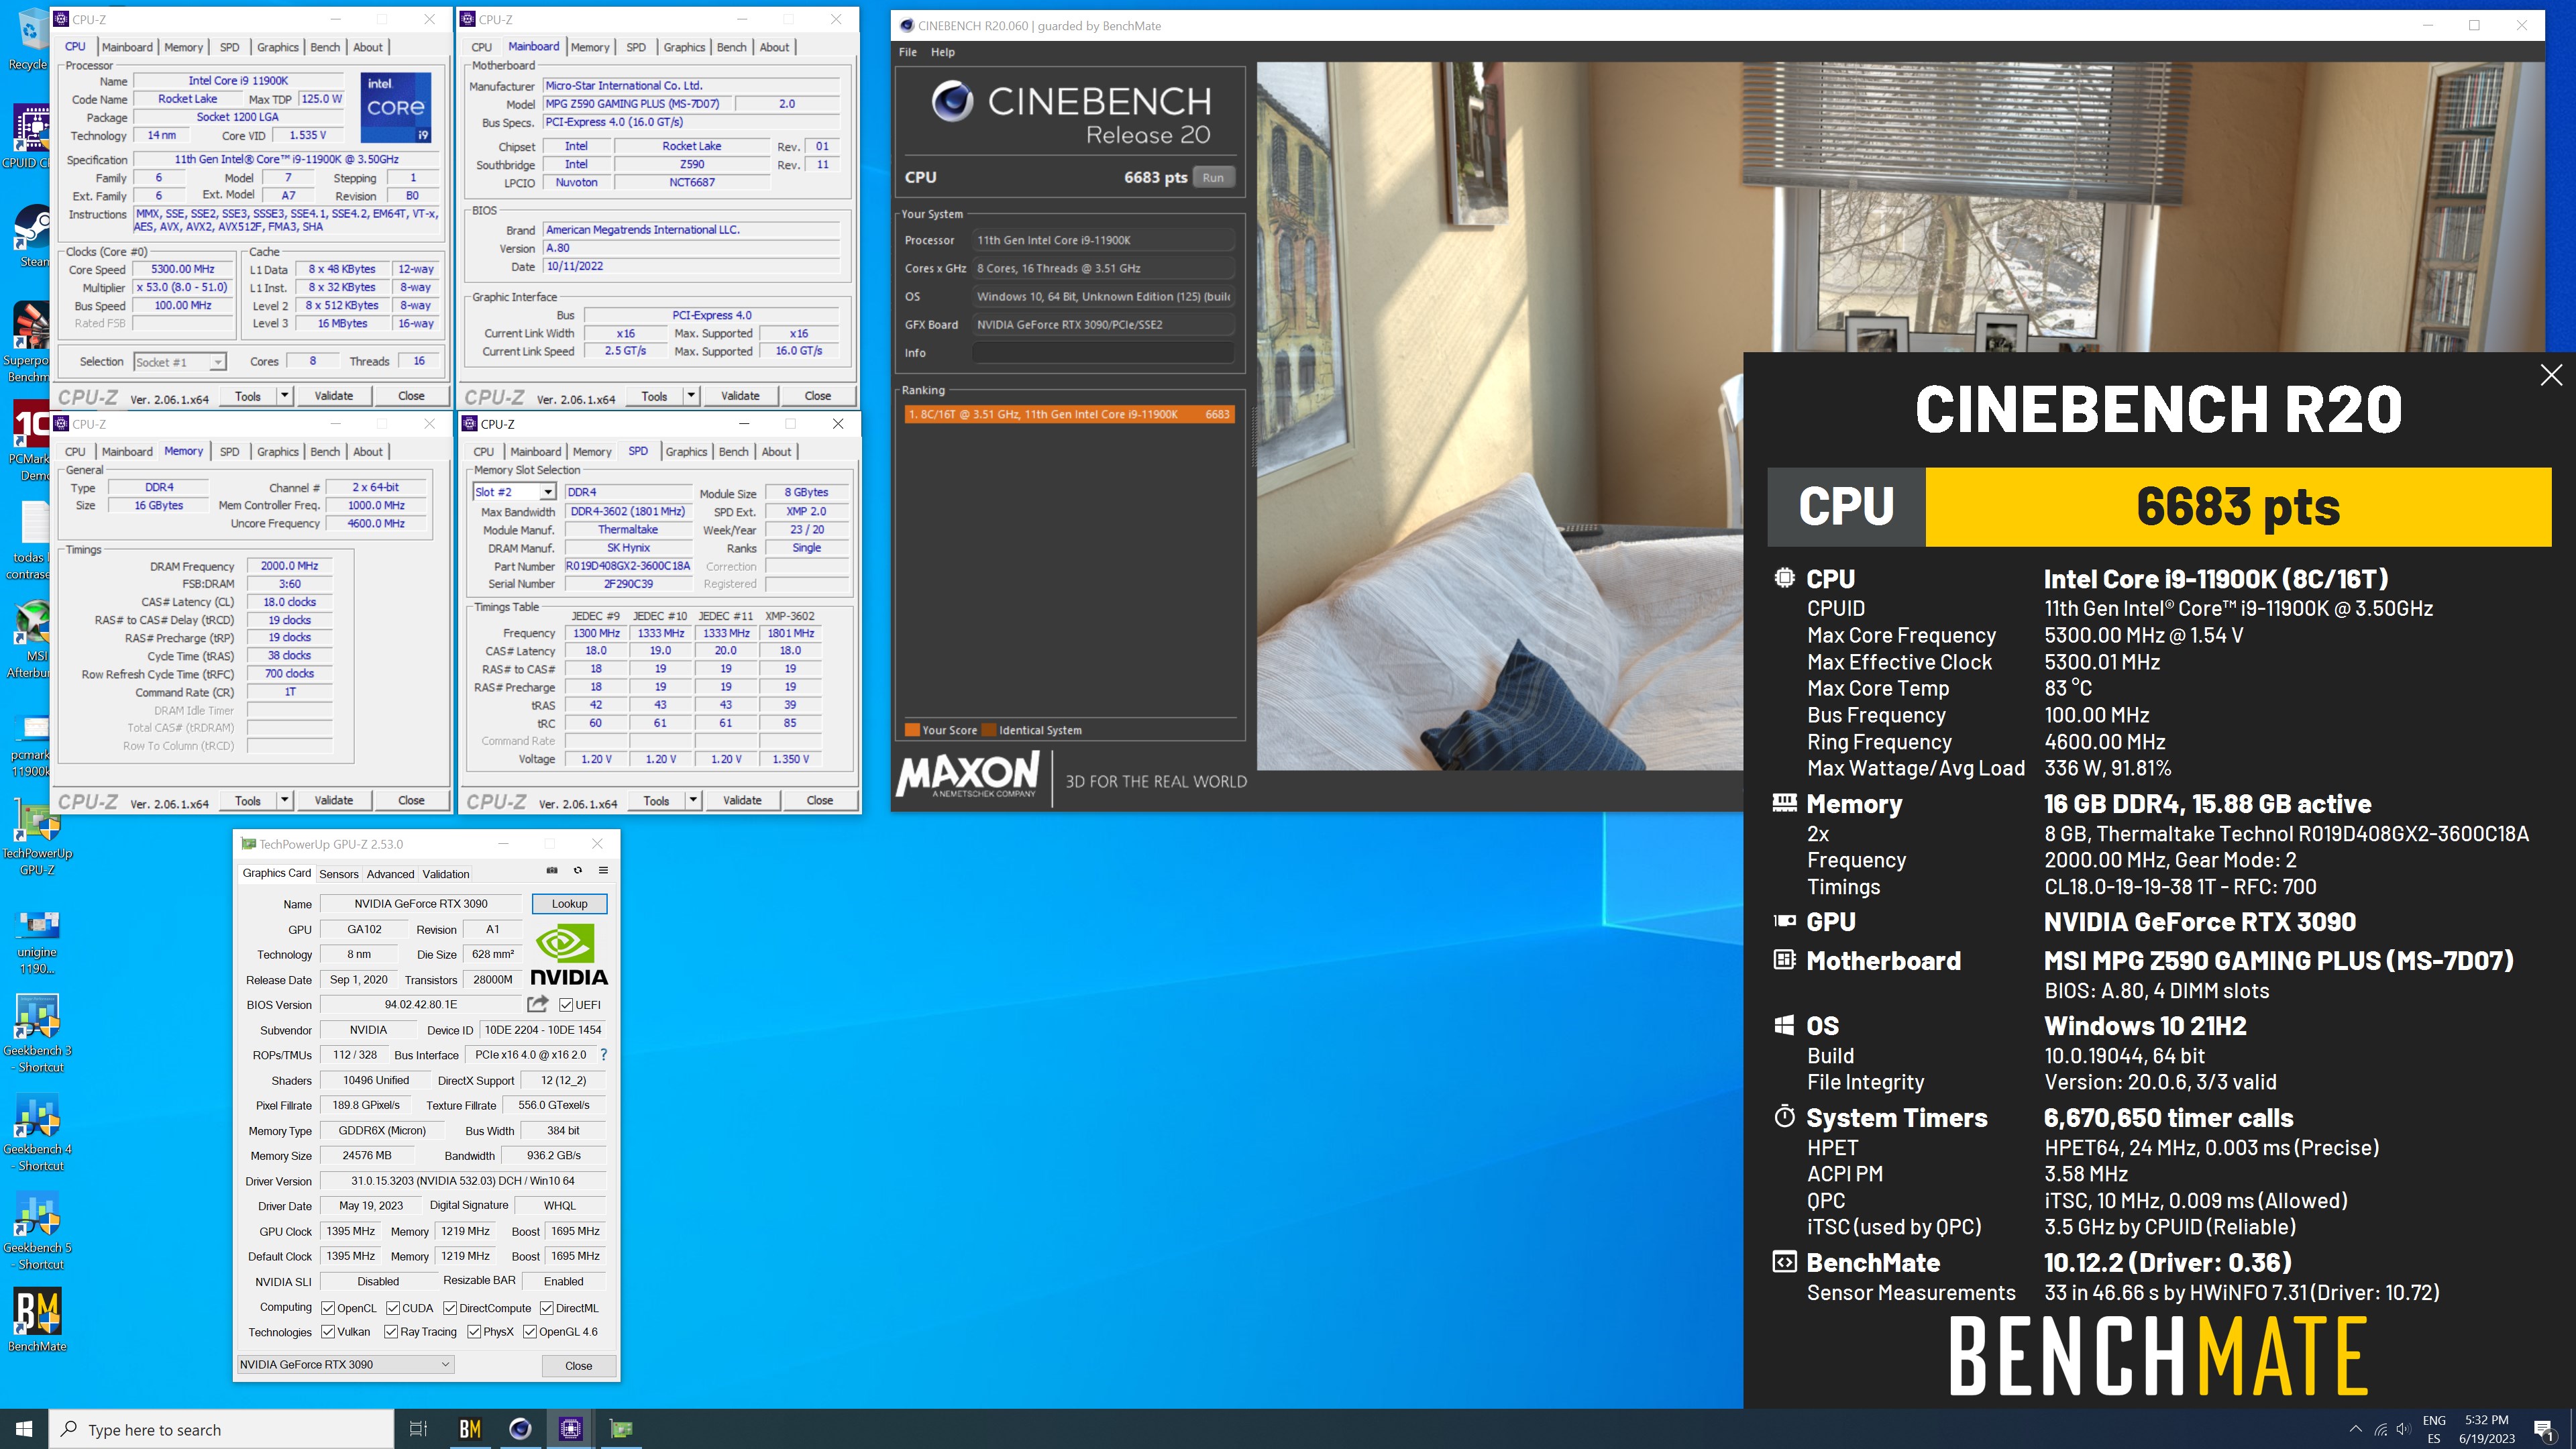
Task: Open the Bench tab in the CPU-Z SPD window
Action: 733,452
